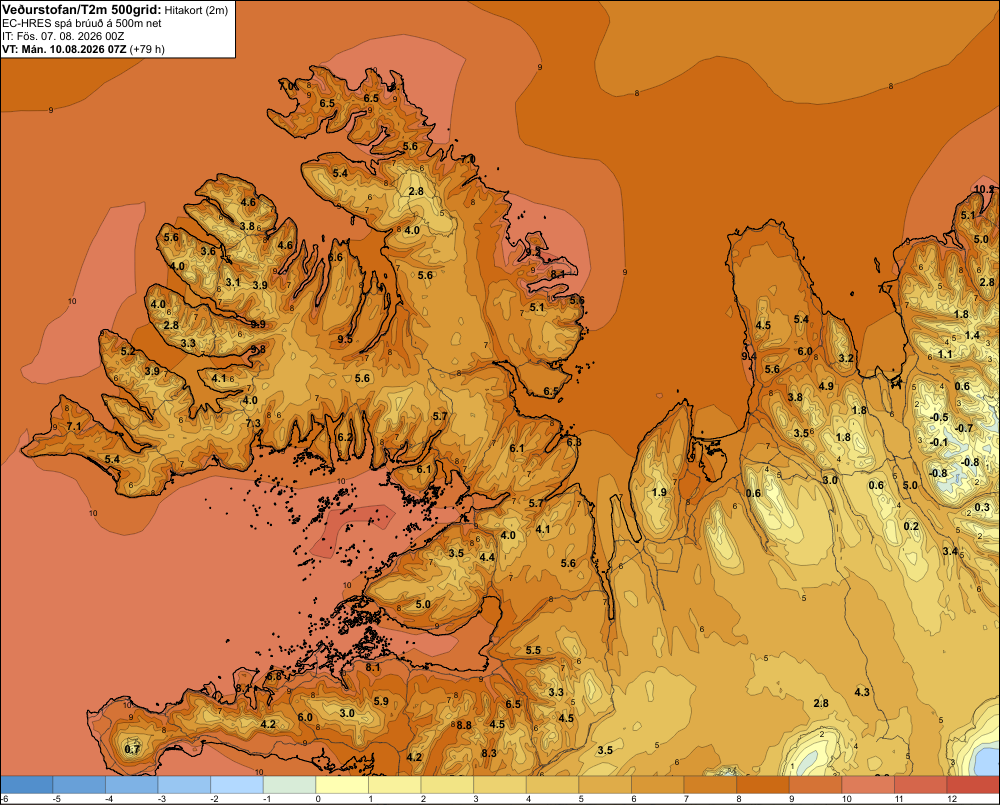Select the 1.9 temperature reading on the map
The image size is (1000, 805).
659,492
